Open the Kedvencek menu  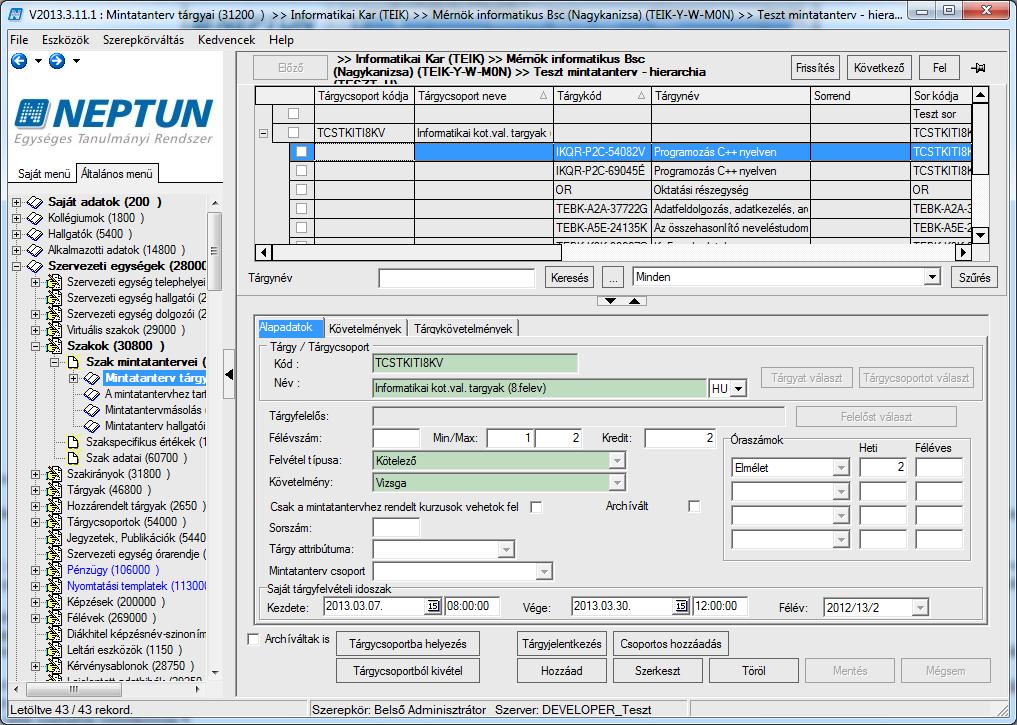[x=226, y=40]
